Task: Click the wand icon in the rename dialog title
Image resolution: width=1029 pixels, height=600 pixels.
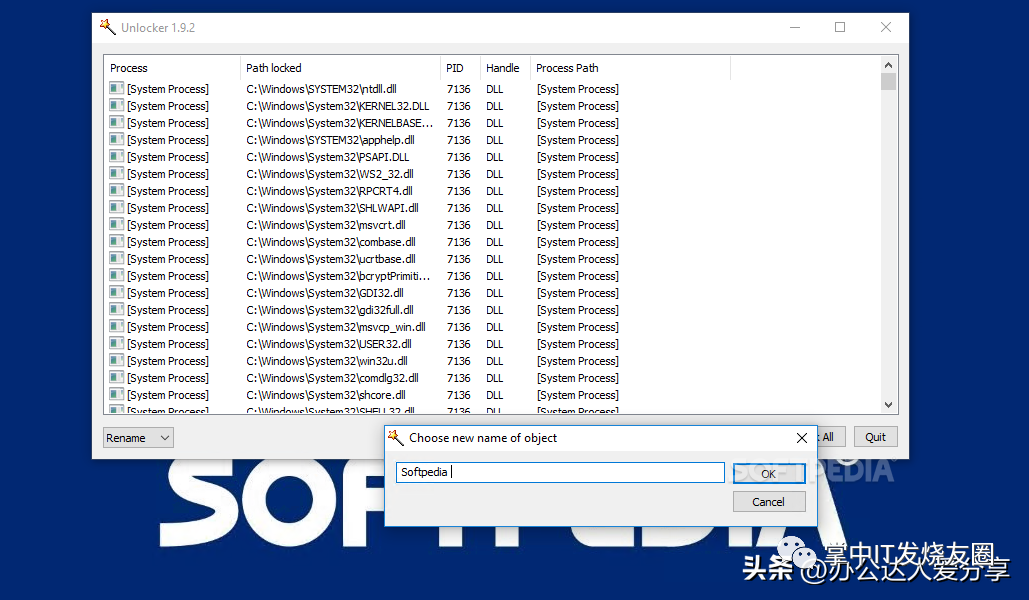Action: point(396,437)
